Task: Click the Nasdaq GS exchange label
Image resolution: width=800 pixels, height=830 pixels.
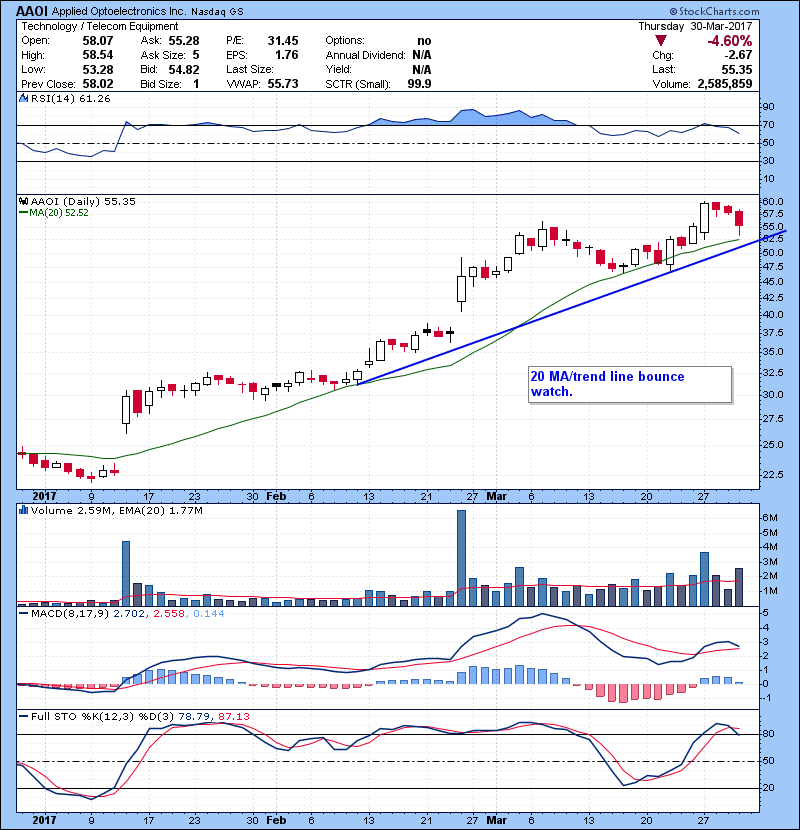Action: (217, 12)
